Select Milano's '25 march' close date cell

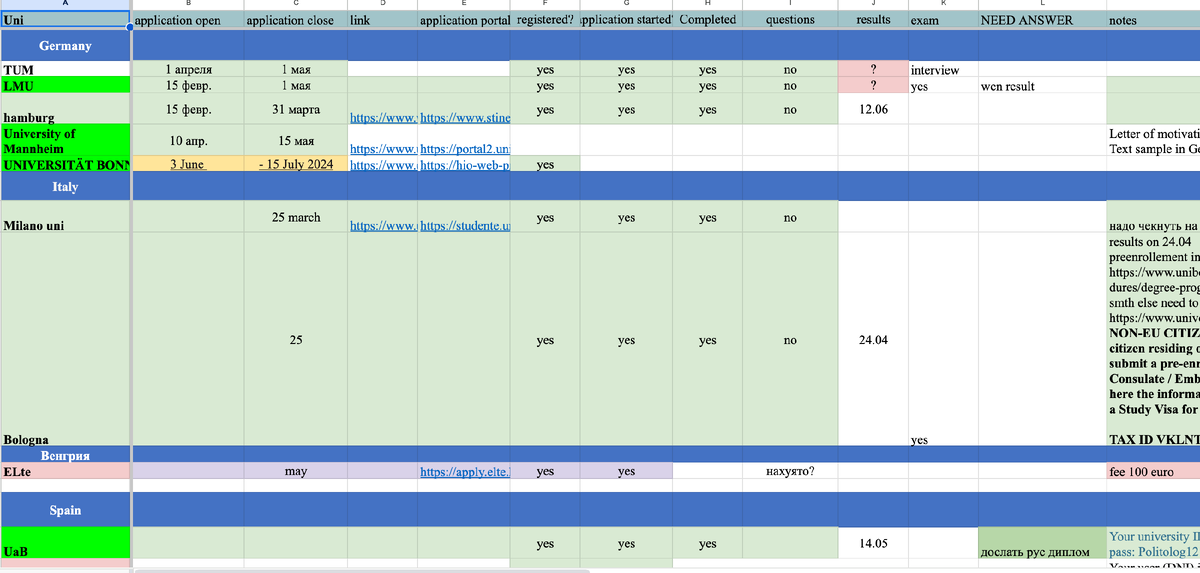(x=295, y=218)
